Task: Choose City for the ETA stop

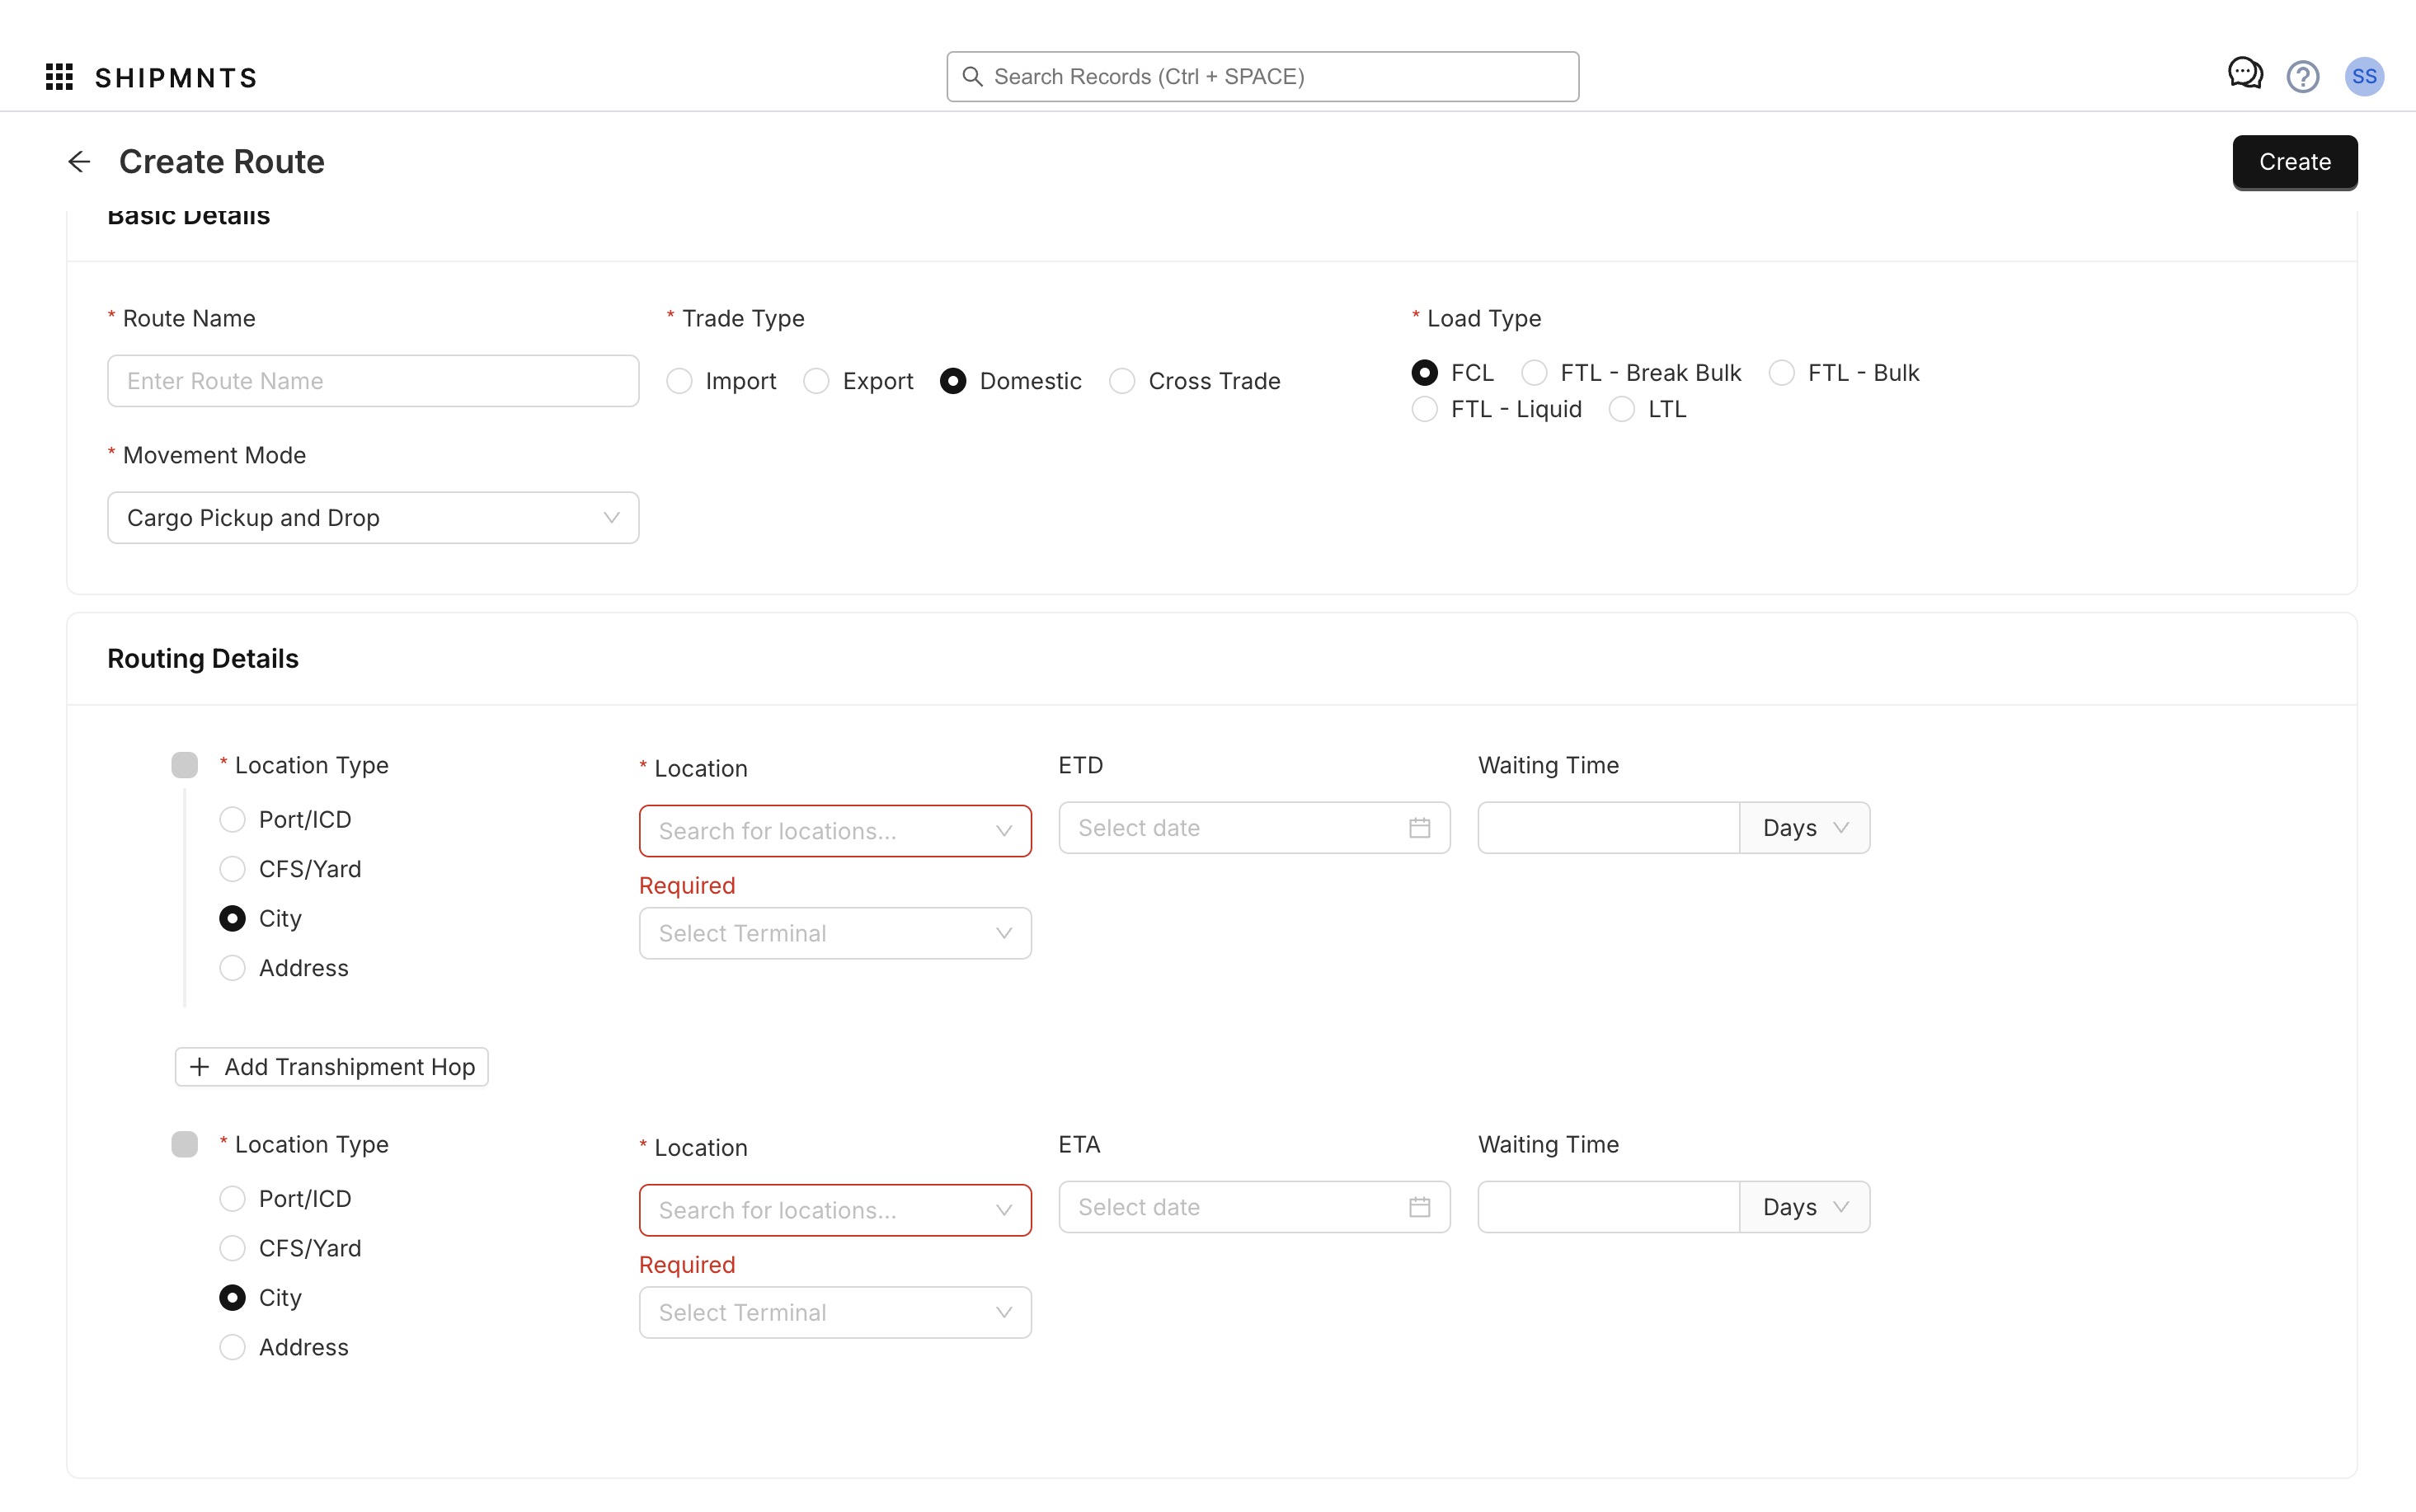Action: click(260, 1298)
